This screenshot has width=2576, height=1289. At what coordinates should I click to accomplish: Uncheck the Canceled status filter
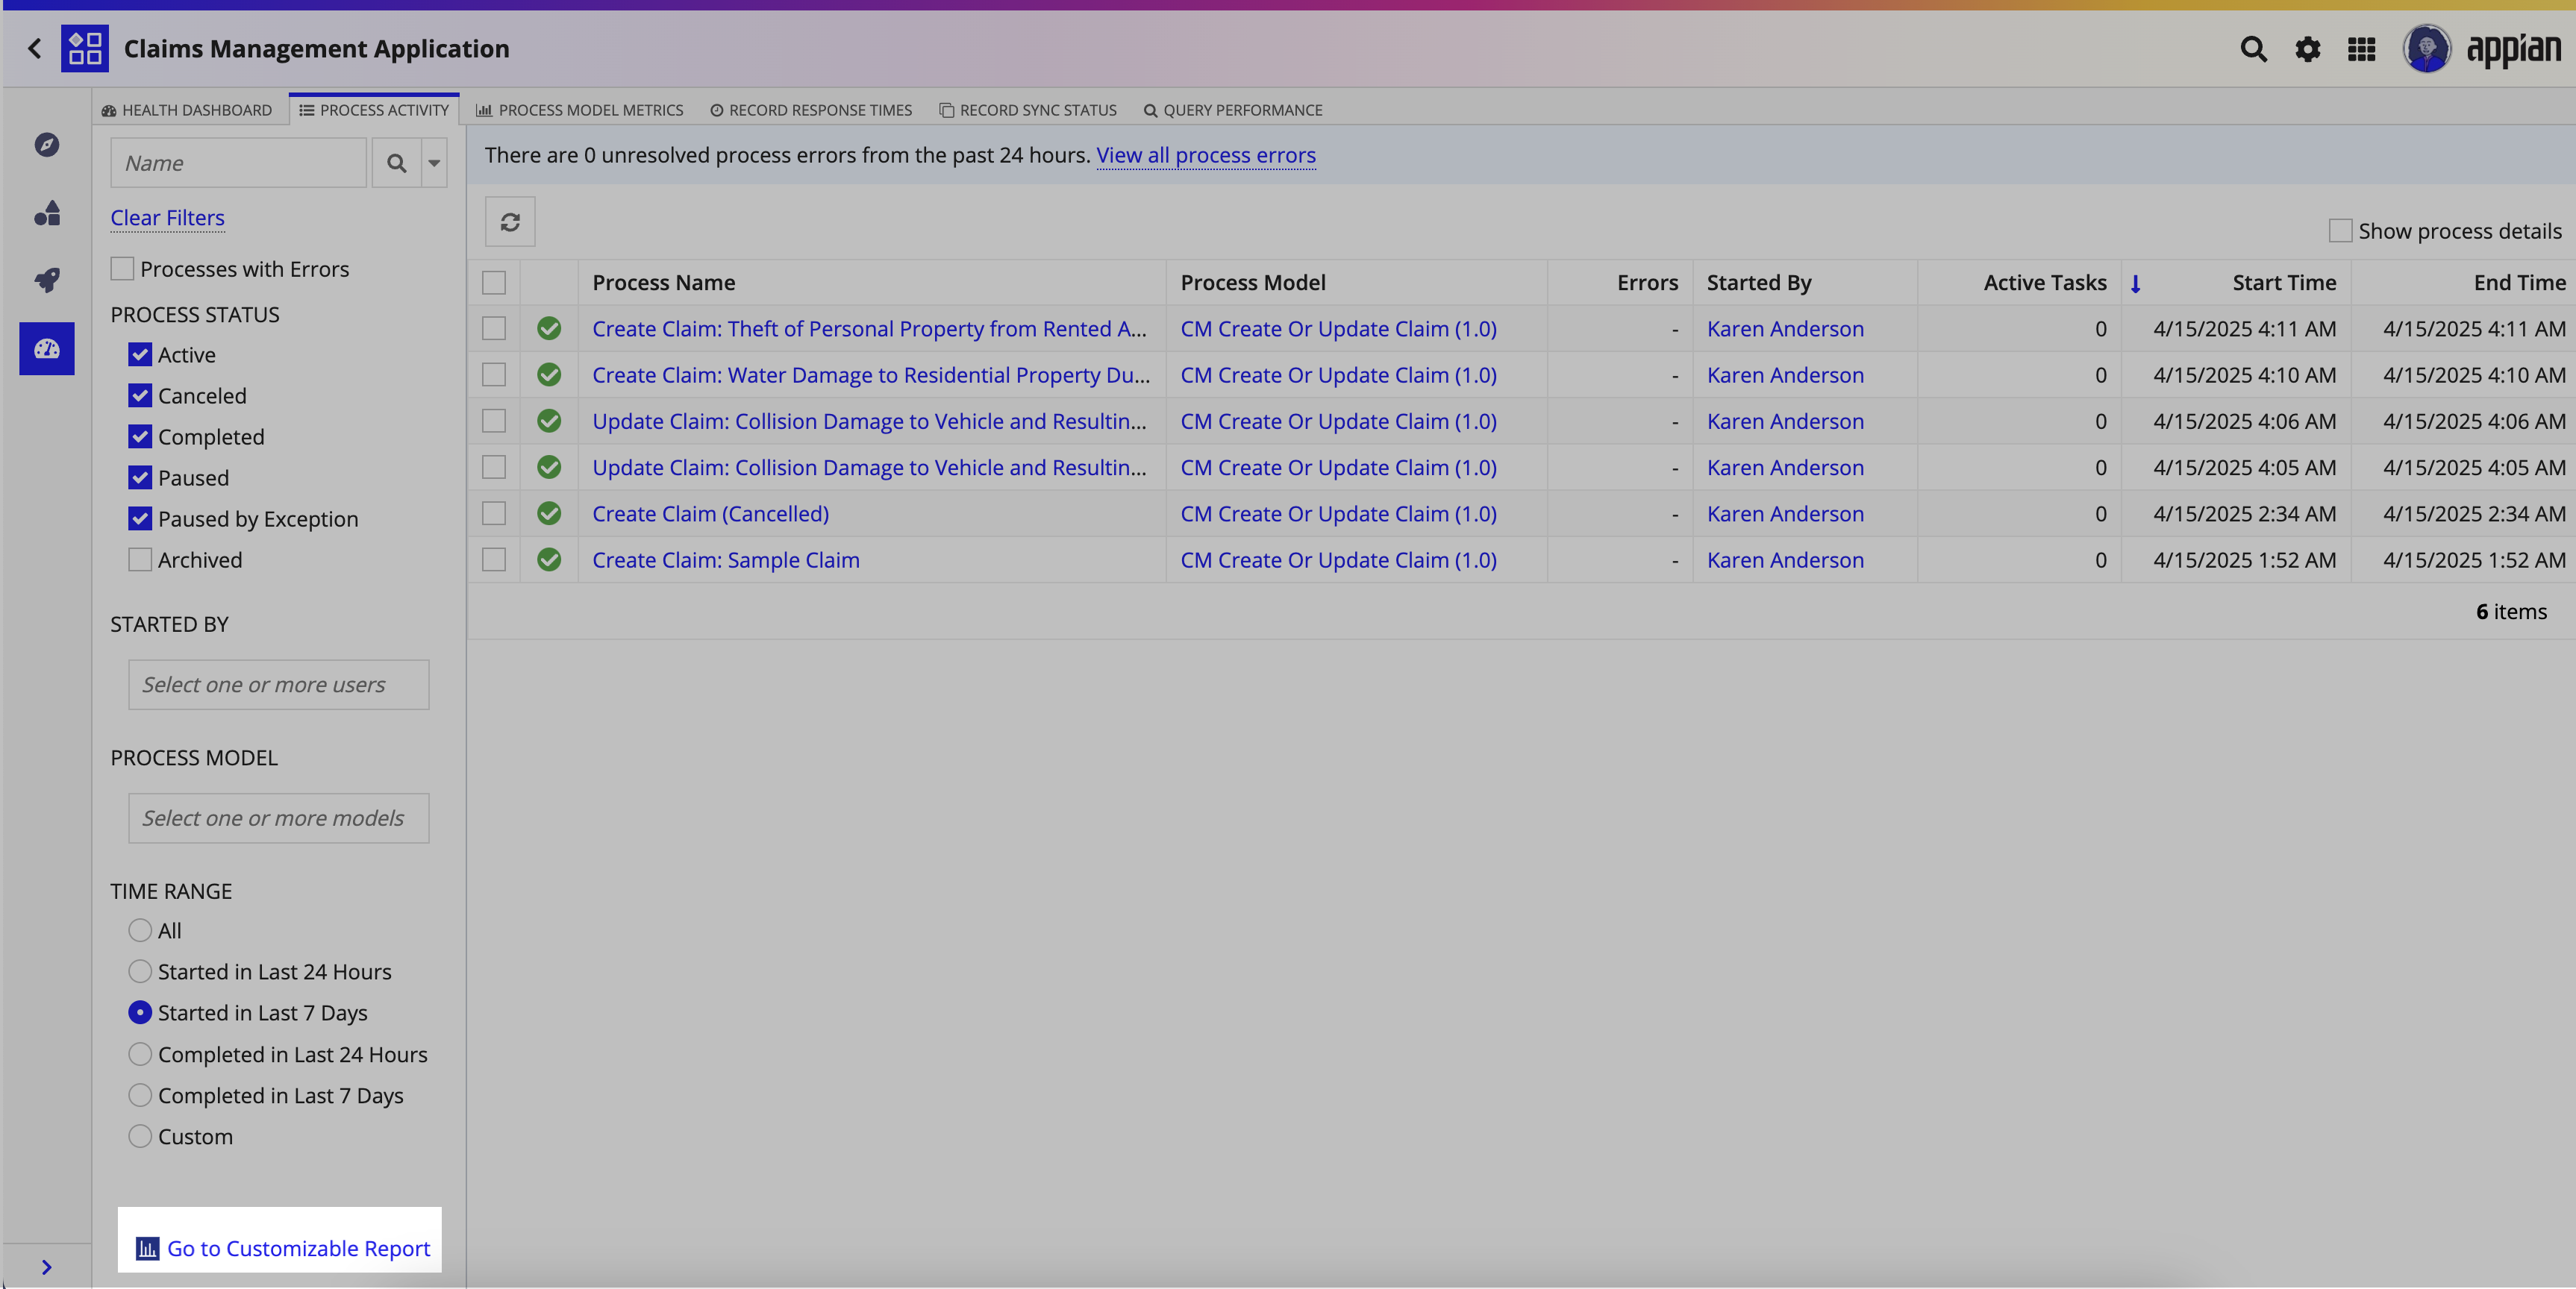coord(140,396)
